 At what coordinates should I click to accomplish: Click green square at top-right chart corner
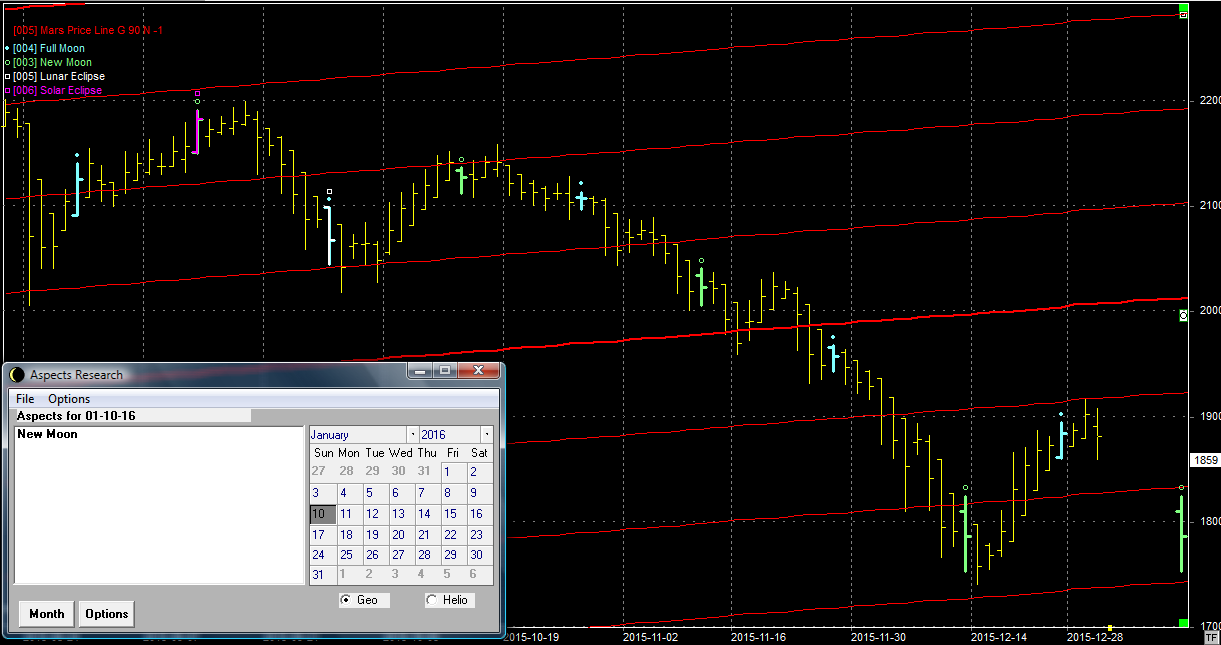tap(1184, 10)
